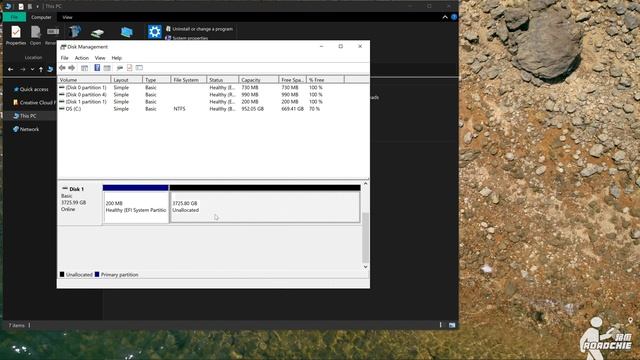Sort by the Layout column header
Image resolution: width=640 pixels, height=360 pixels.
click(127, 80)
